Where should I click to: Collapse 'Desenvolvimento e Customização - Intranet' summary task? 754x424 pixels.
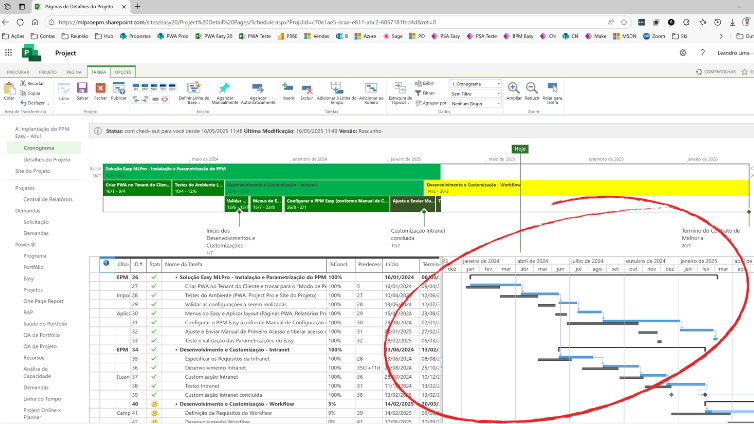(176, 350)
